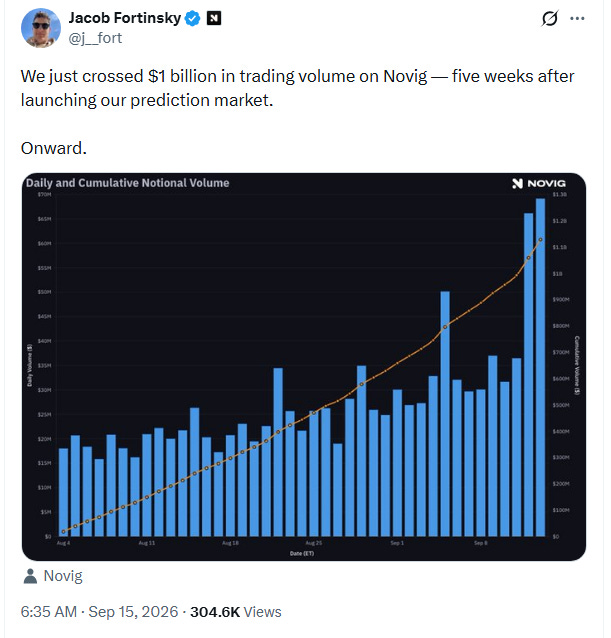611x638 pixels.
Task: Click the 6:35 AM Sep 15, 2026 timestamp
Action: [x=99, y=612]
